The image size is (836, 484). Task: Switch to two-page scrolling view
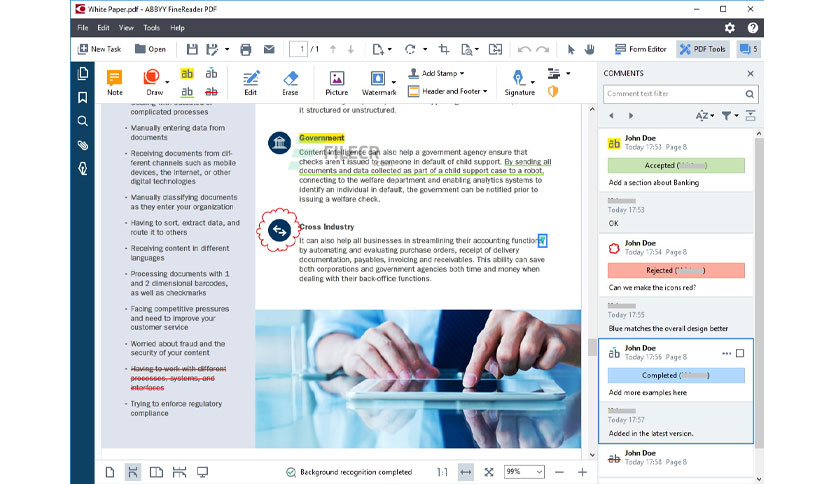coord(179,472)
